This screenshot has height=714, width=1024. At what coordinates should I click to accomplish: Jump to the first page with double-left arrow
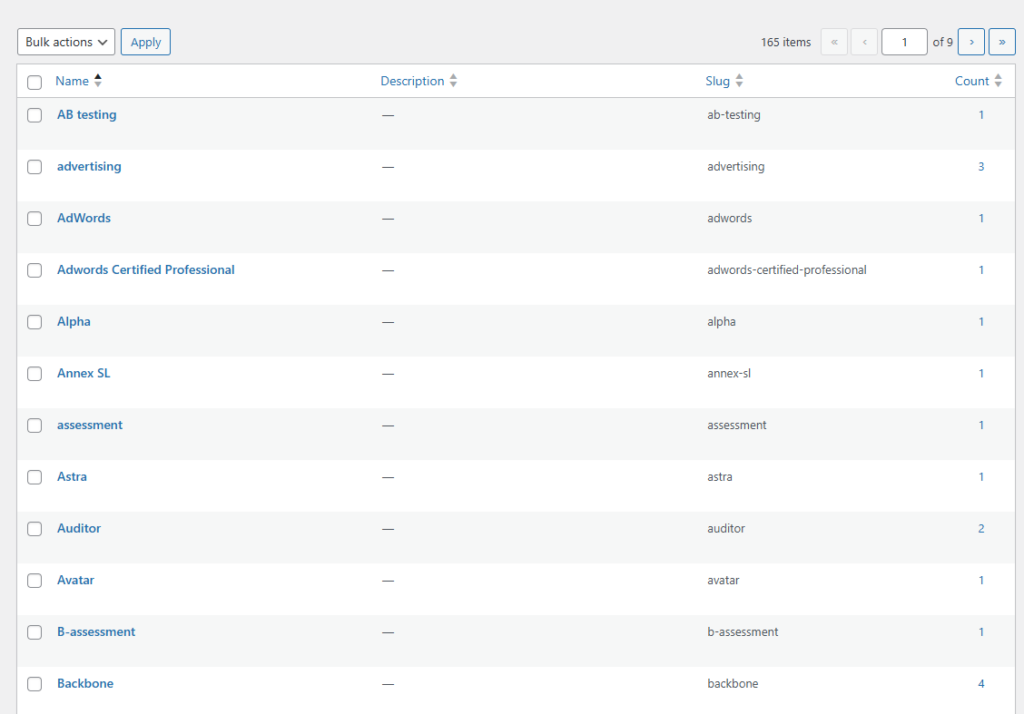pyautogui.click(x=834, y=41)
